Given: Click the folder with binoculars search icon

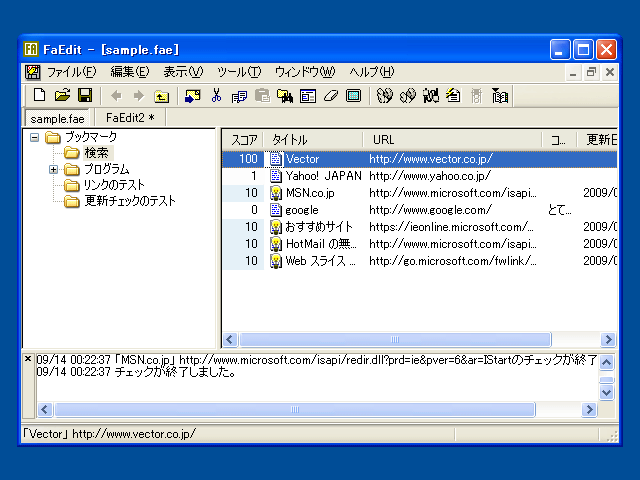Looking at the screenshot, I should pos(285,96).
